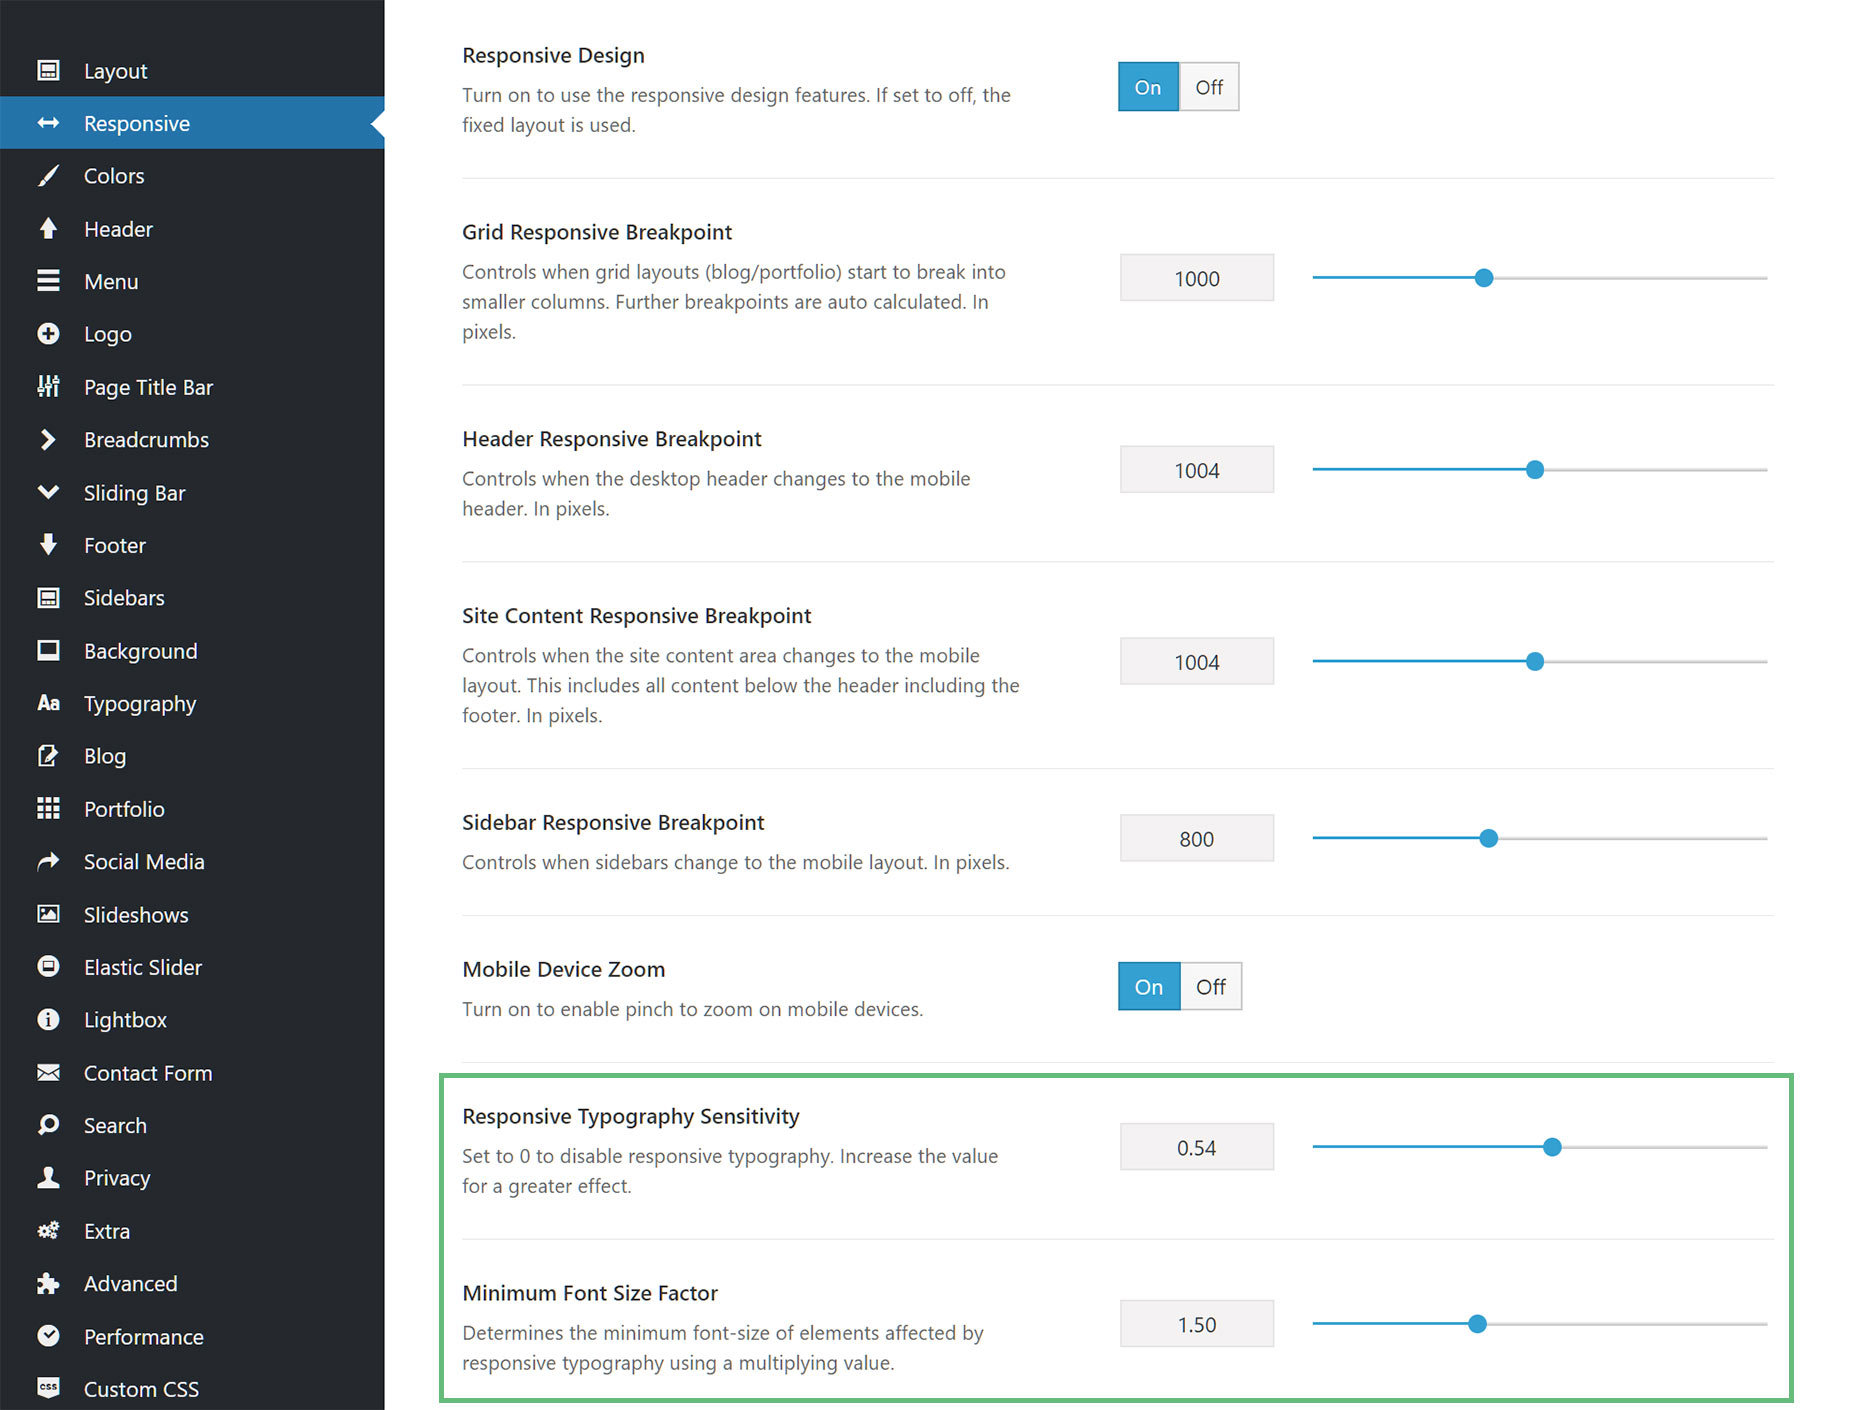Click the Responsive Typography Sensitivity slider handle
This screenshot has width=1850, height=1410.
click(x=1552, y=1147)
